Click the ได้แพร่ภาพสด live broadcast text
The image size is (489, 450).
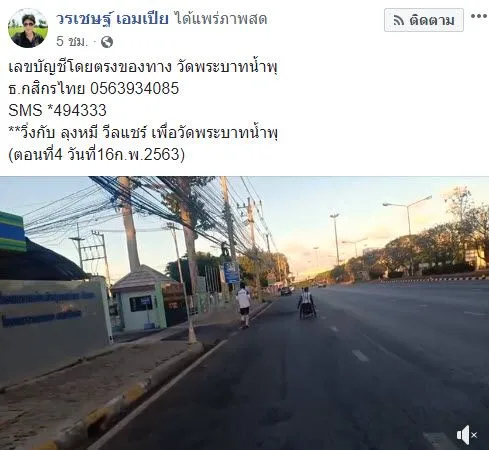[x=221, y=19]
